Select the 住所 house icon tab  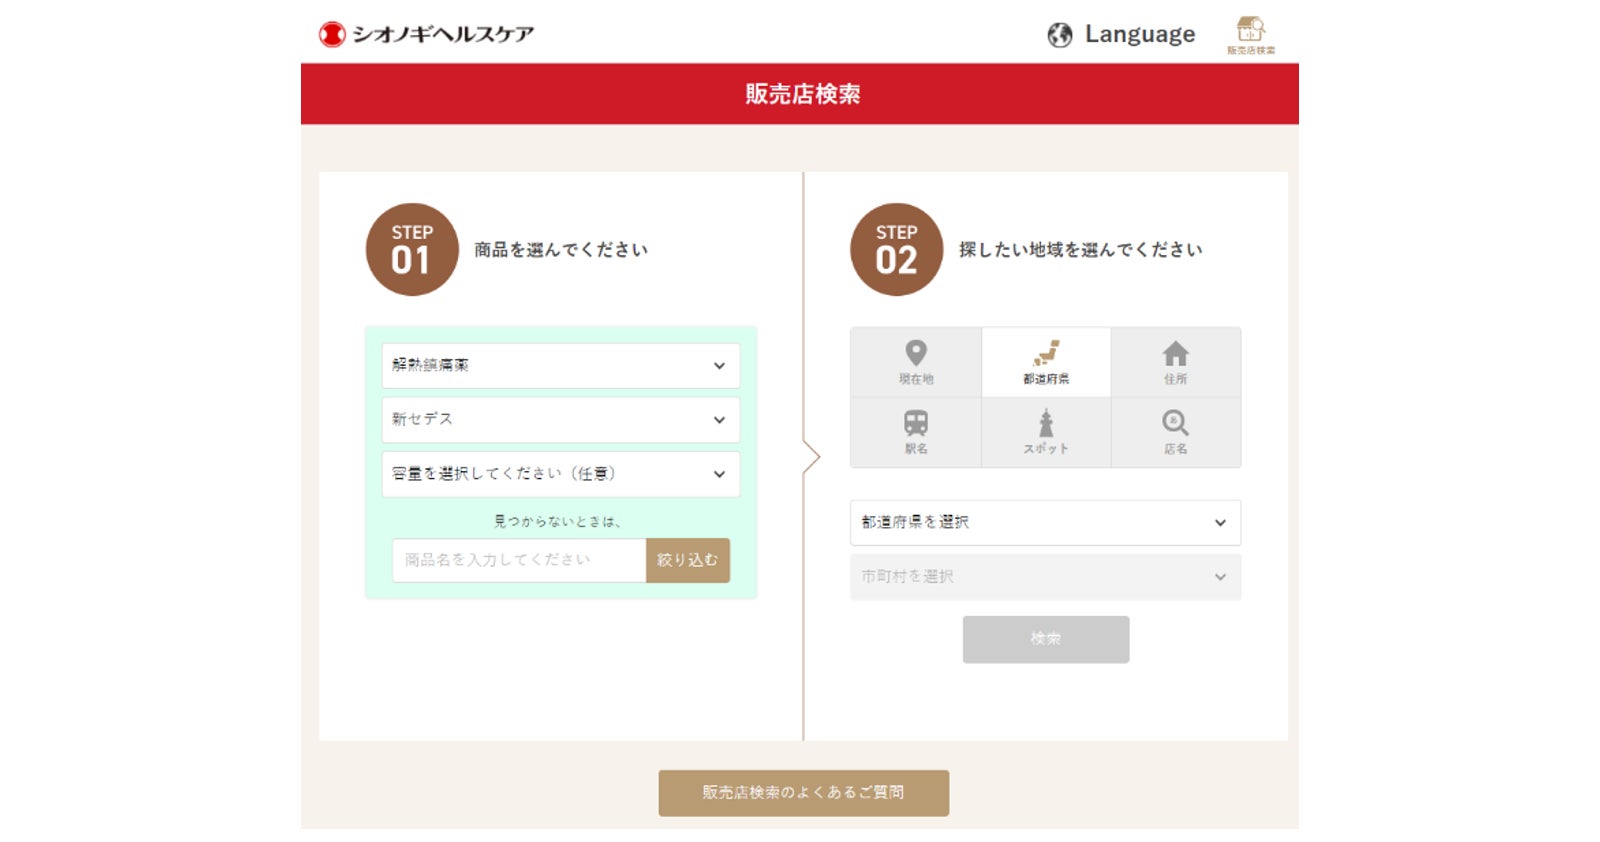pos(1176,362)
